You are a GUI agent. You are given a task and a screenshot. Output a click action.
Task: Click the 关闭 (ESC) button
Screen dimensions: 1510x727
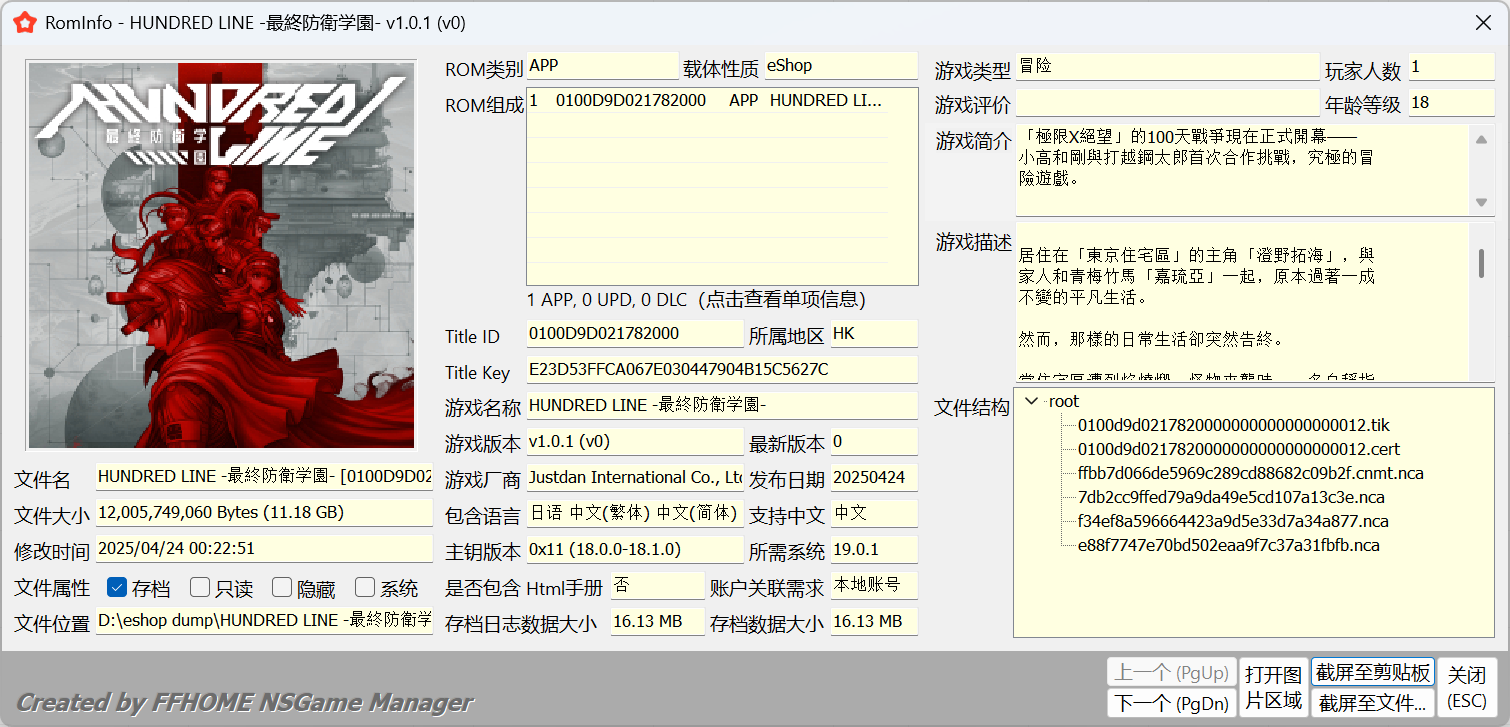[x=1467, y=687]
